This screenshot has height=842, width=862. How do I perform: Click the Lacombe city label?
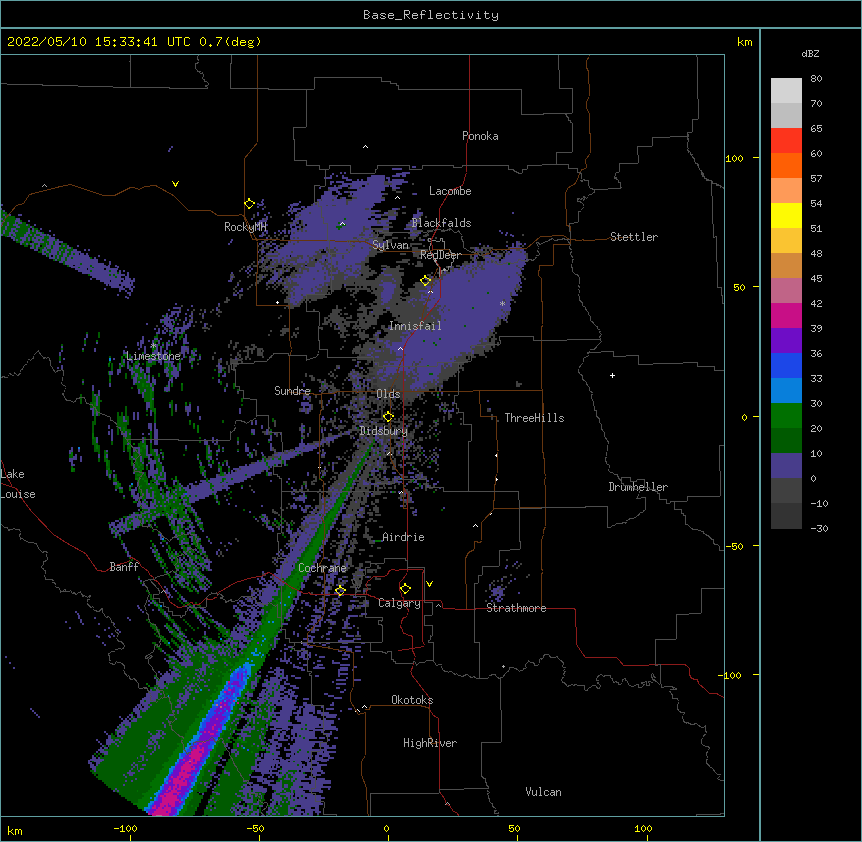[x=450, y=191]
